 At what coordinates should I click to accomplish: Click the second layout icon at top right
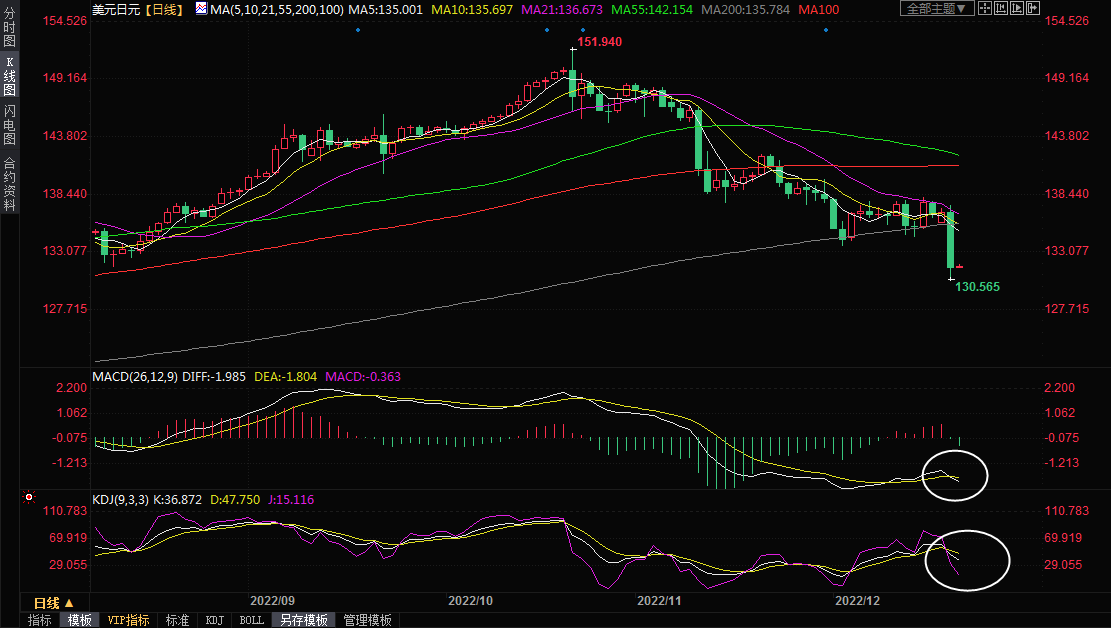point(1001,9)
